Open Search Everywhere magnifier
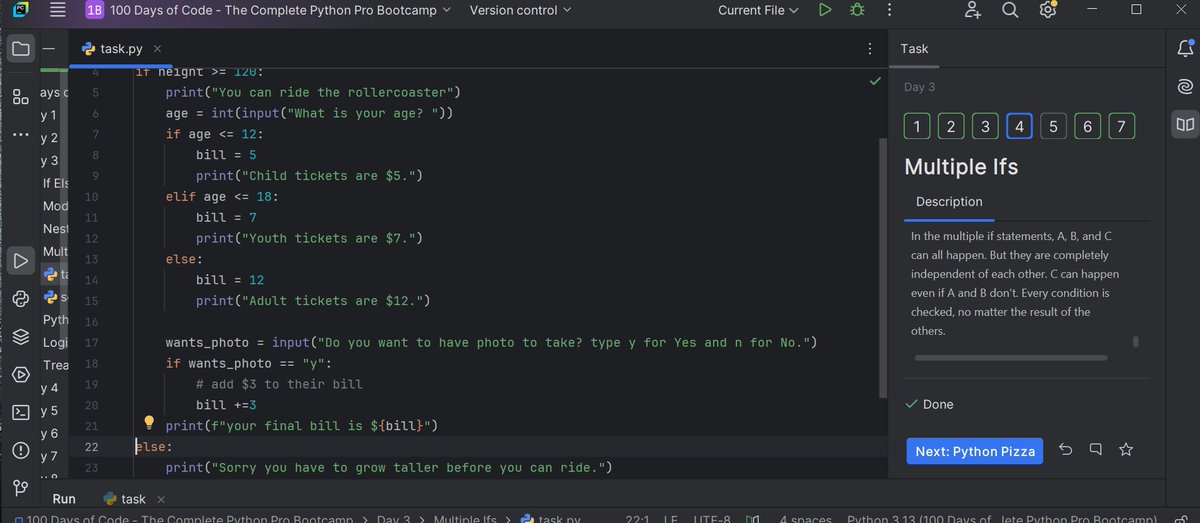This screenshot has width=1200, height=523. (x=1010, y=10)
